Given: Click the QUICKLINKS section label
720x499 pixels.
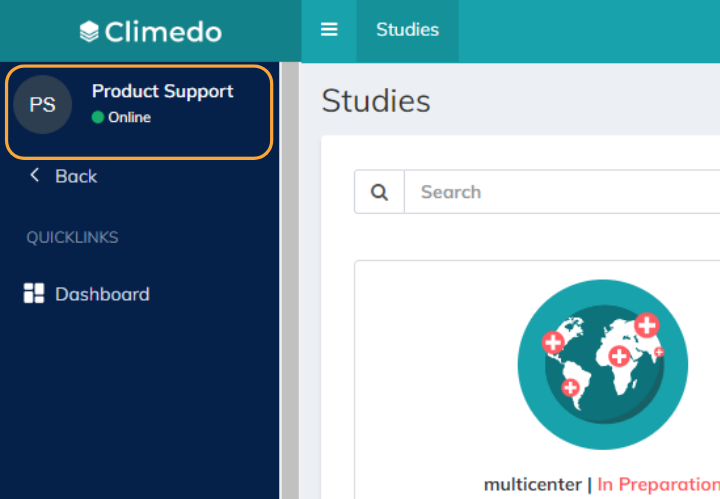Looking at the screenshot, I should pos(73,237).
